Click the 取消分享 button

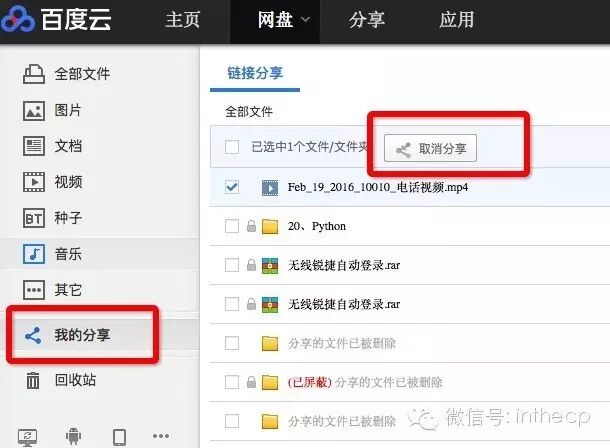coord(430,148)
